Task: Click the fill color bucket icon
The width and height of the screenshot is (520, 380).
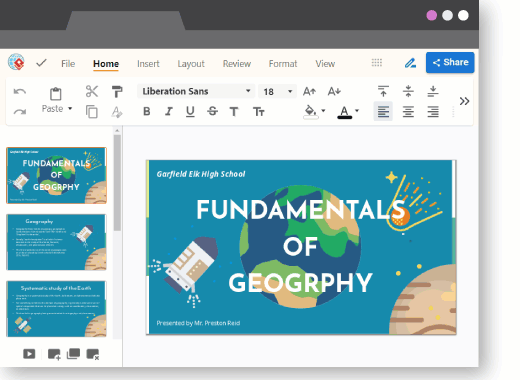Action: [310, 112]
